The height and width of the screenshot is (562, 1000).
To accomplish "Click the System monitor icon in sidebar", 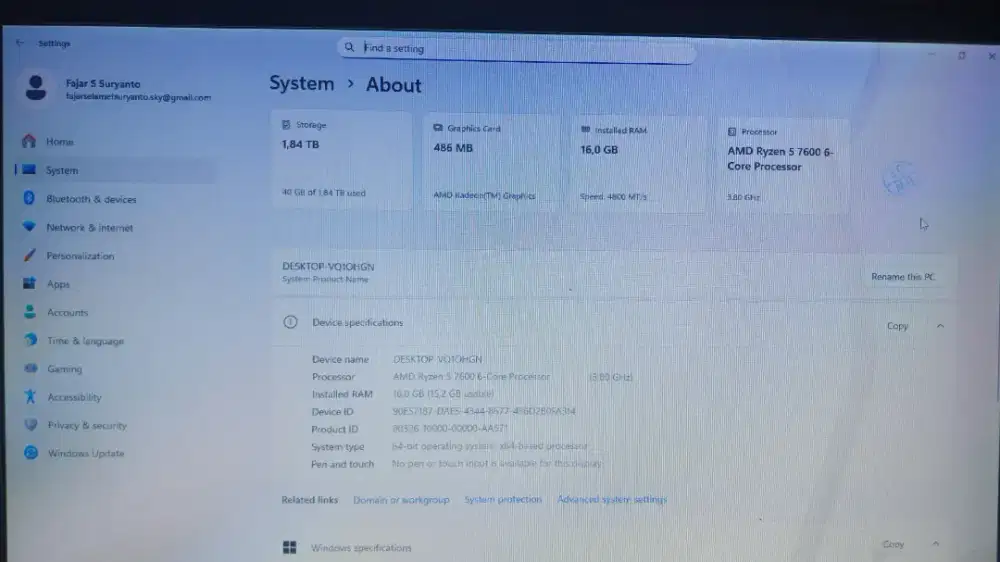I will click(x=29, y=170).
